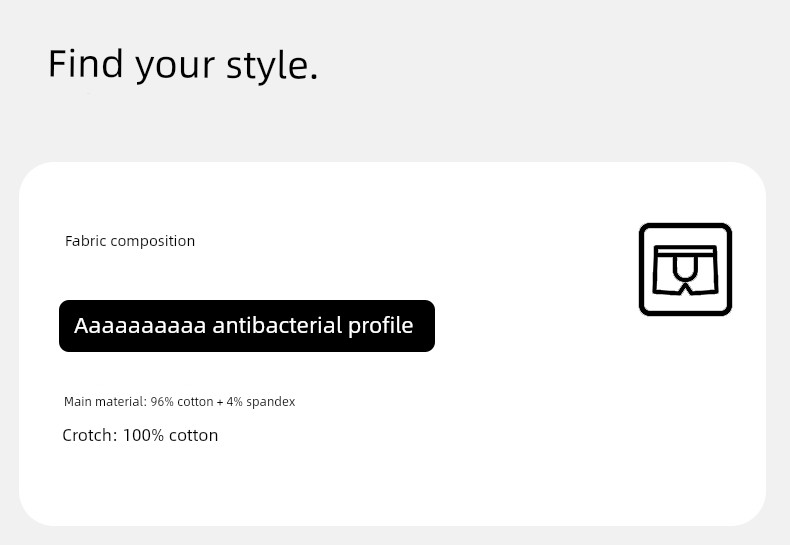Select the 'Find your style.' heading
Screen dimensions: 790x545
183,64
